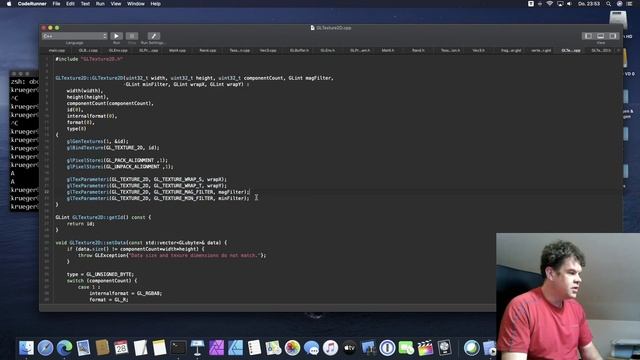The width and height of the screenshot is (640, 360).
Task: Open 1Password from the Dock
Action: click(x=387, y=348)
